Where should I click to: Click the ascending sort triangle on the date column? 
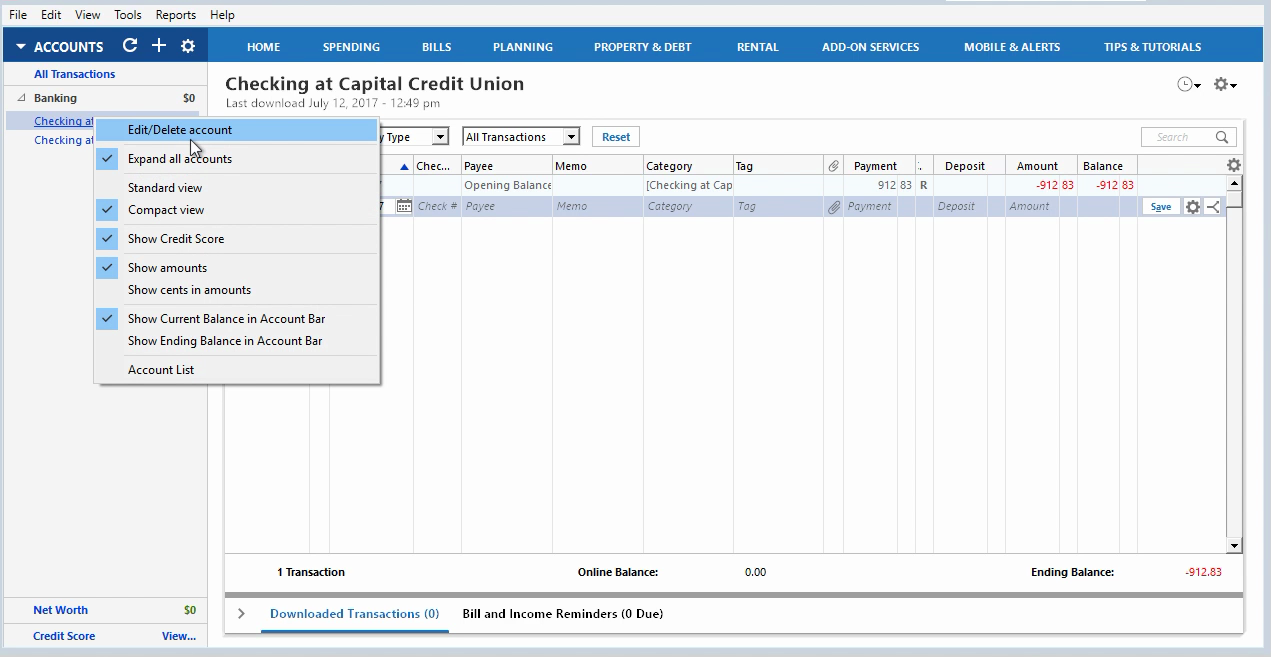point(404,167)
